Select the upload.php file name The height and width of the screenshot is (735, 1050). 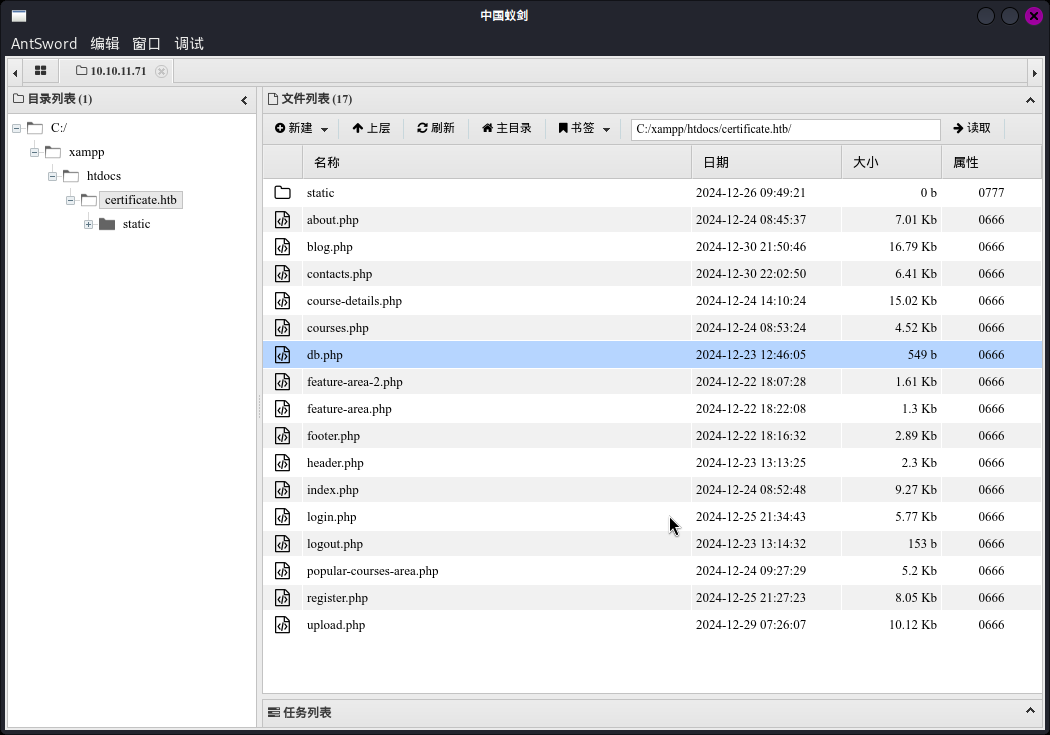[336, 625]
